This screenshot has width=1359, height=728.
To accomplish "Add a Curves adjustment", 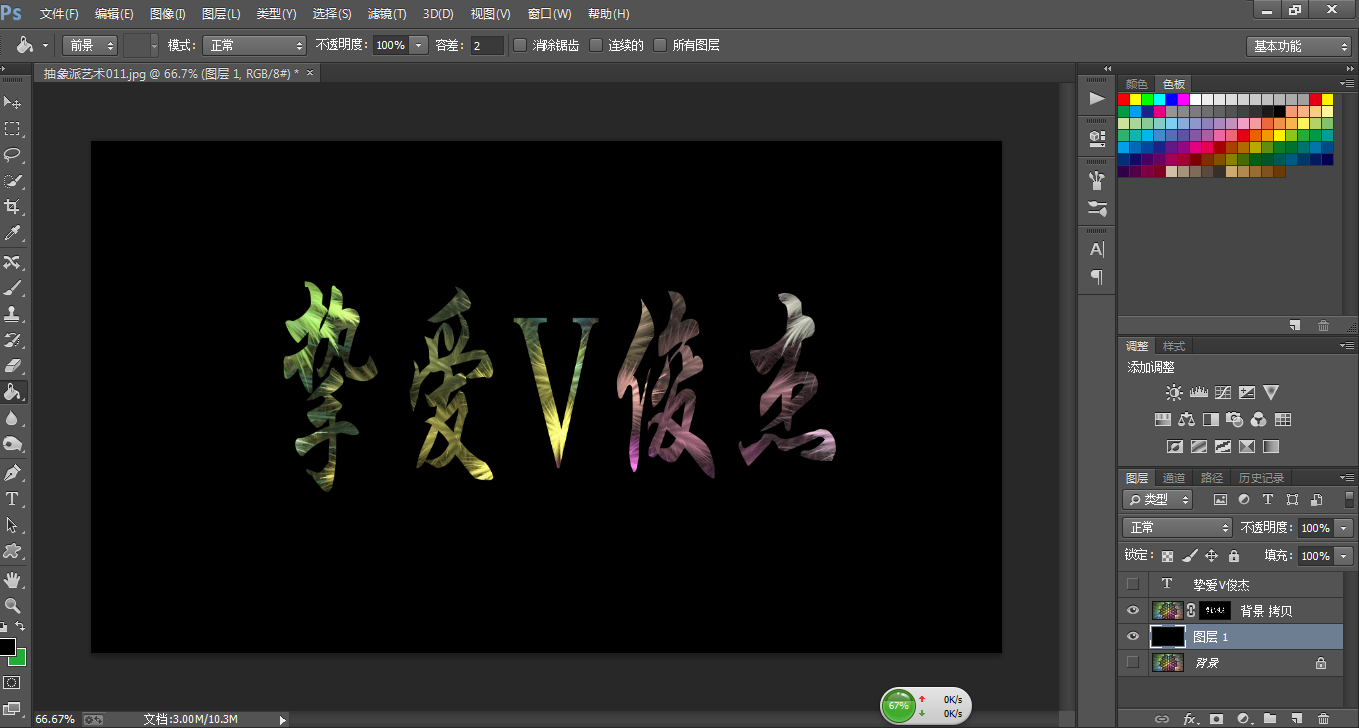I will 1222,393.
